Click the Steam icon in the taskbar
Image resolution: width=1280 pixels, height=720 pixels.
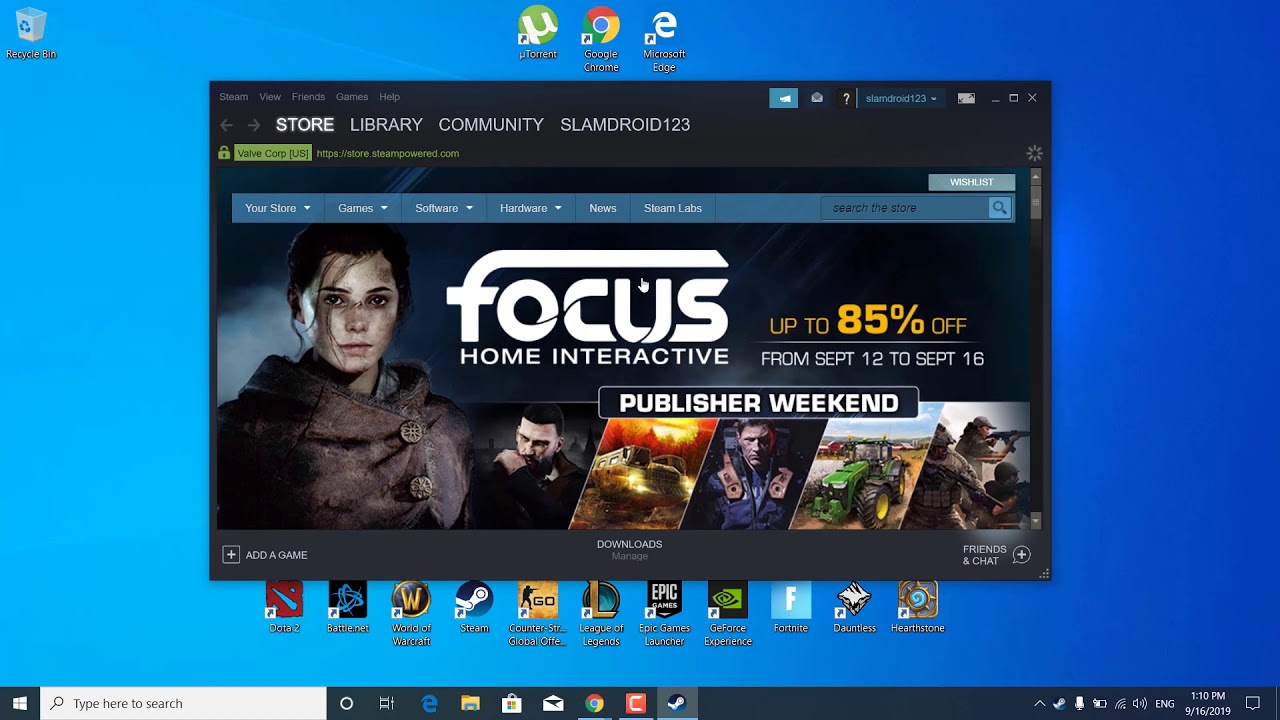coord(677,703)
